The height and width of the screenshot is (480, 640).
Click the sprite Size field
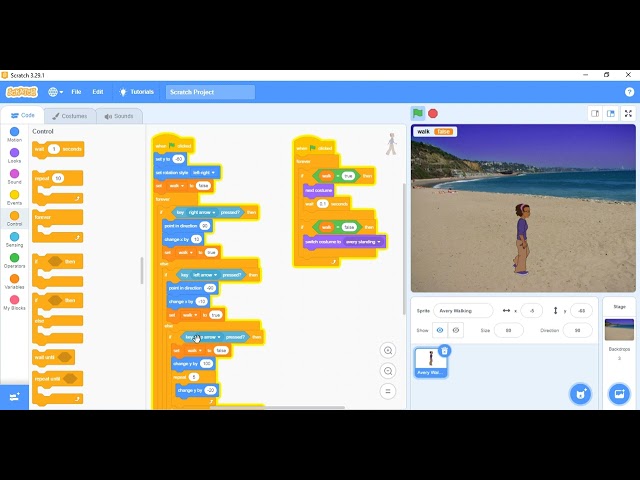click(508, 330)
